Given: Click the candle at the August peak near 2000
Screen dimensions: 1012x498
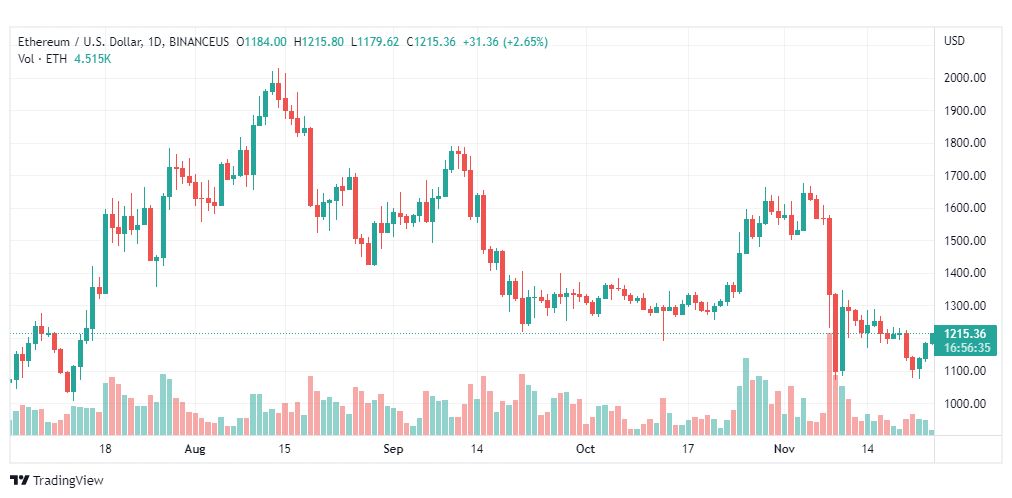Looking at the screenshot, I should pos(278,90).
